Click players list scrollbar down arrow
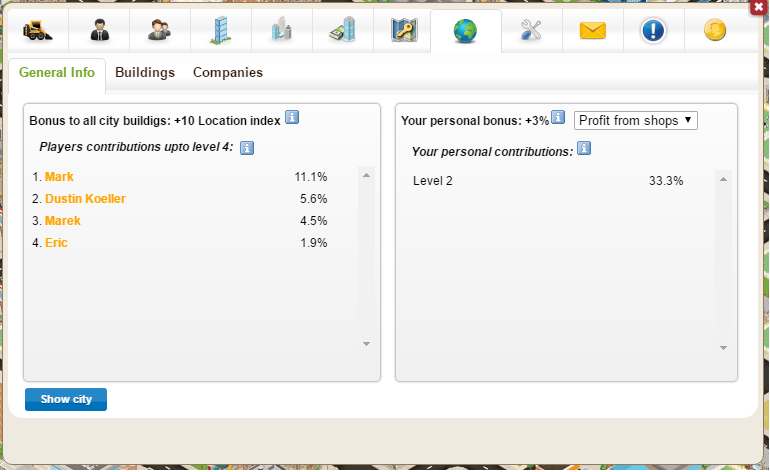The height and width of the screenshot is (472, 770). [x=366, y=344]
